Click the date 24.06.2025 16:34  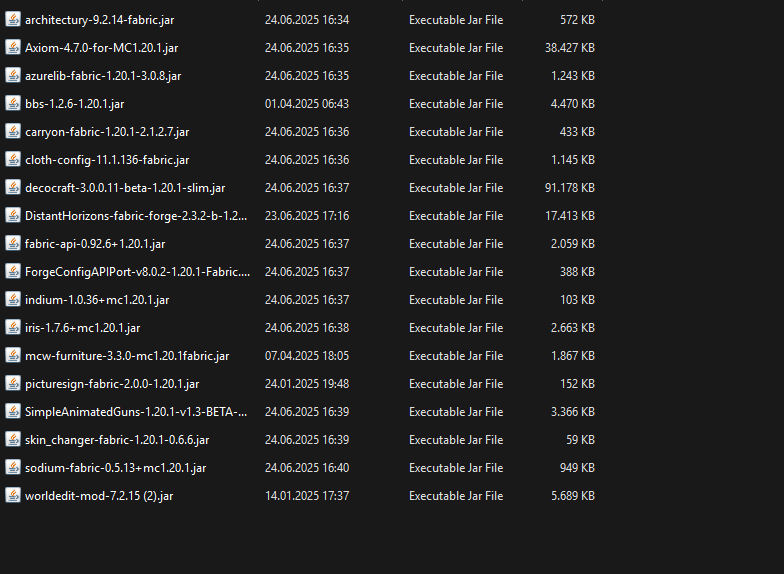(x=307, y=20)
